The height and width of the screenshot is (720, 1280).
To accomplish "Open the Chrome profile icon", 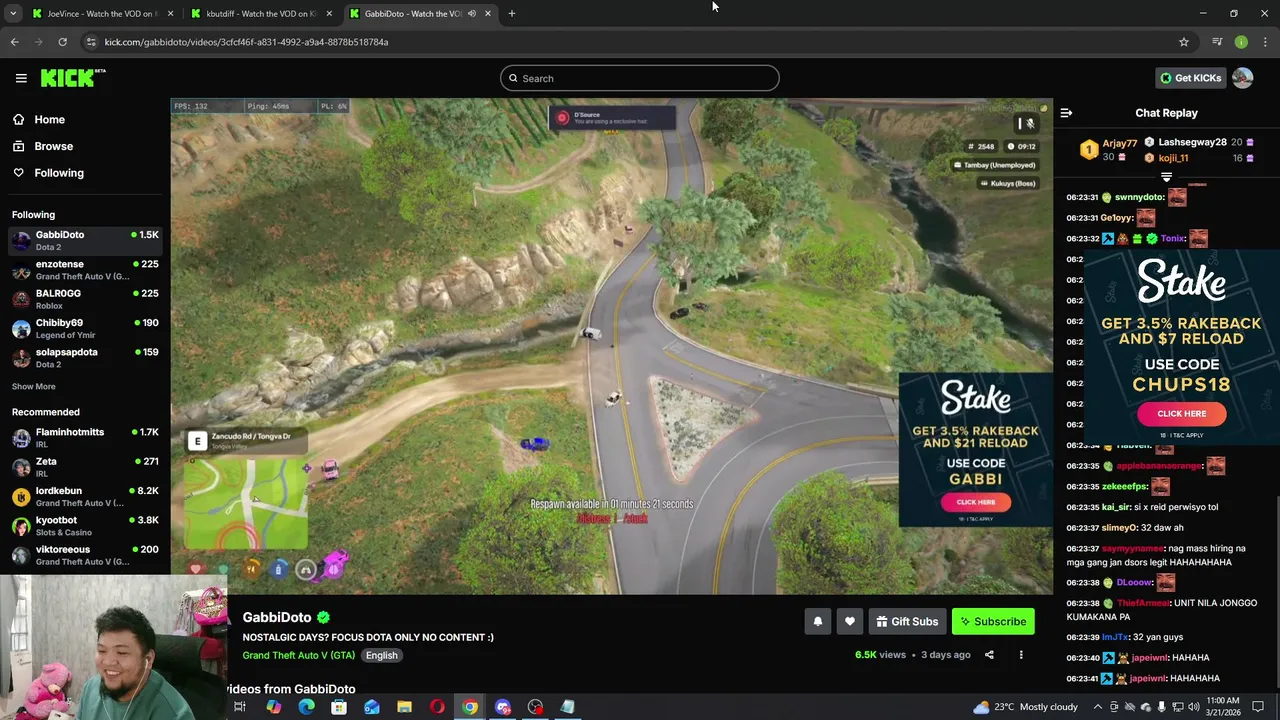I will [x=1241, y=42].
